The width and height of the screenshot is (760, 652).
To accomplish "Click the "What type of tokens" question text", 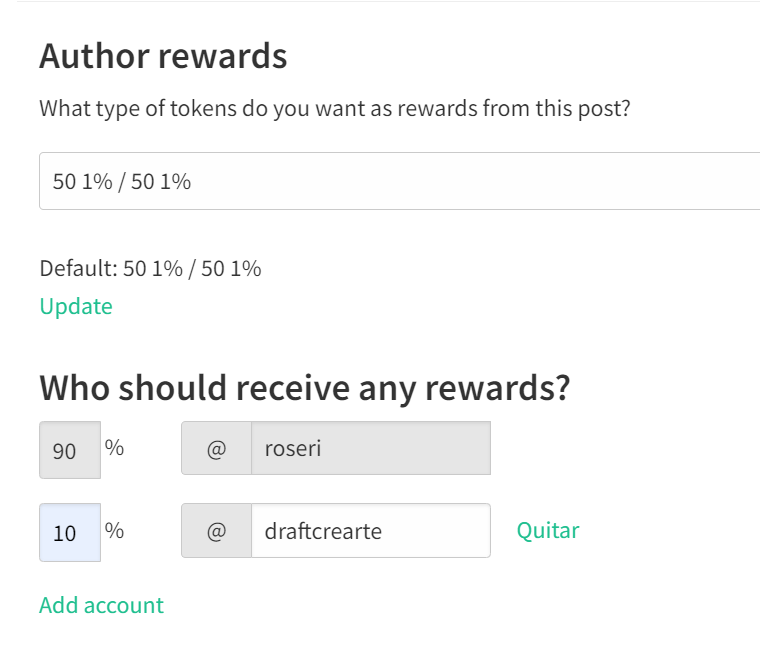I will [x=335, y=108].
